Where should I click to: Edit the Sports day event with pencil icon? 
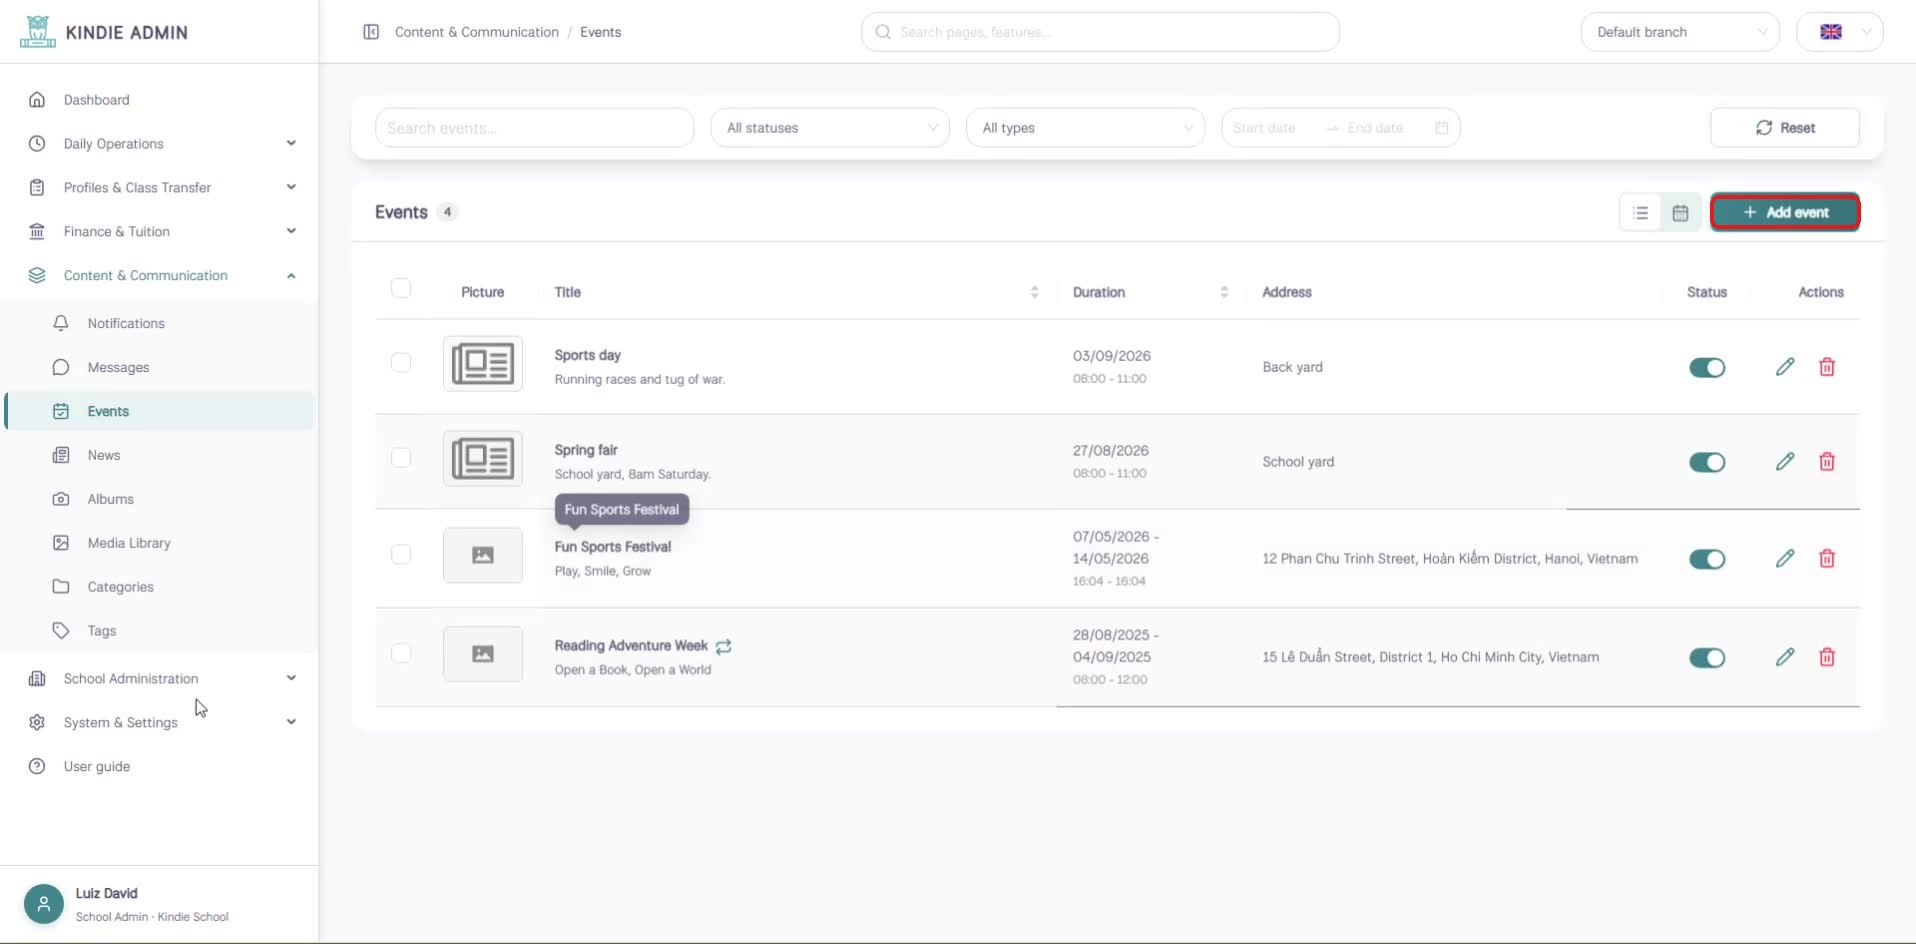click(x=1785, y=367)
